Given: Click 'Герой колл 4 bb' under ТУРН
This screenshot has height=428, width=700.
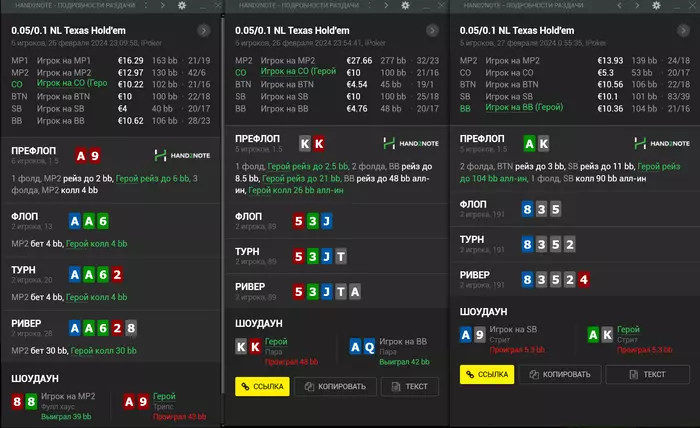Looking at the screenshot, I should (x=96, y=297).
